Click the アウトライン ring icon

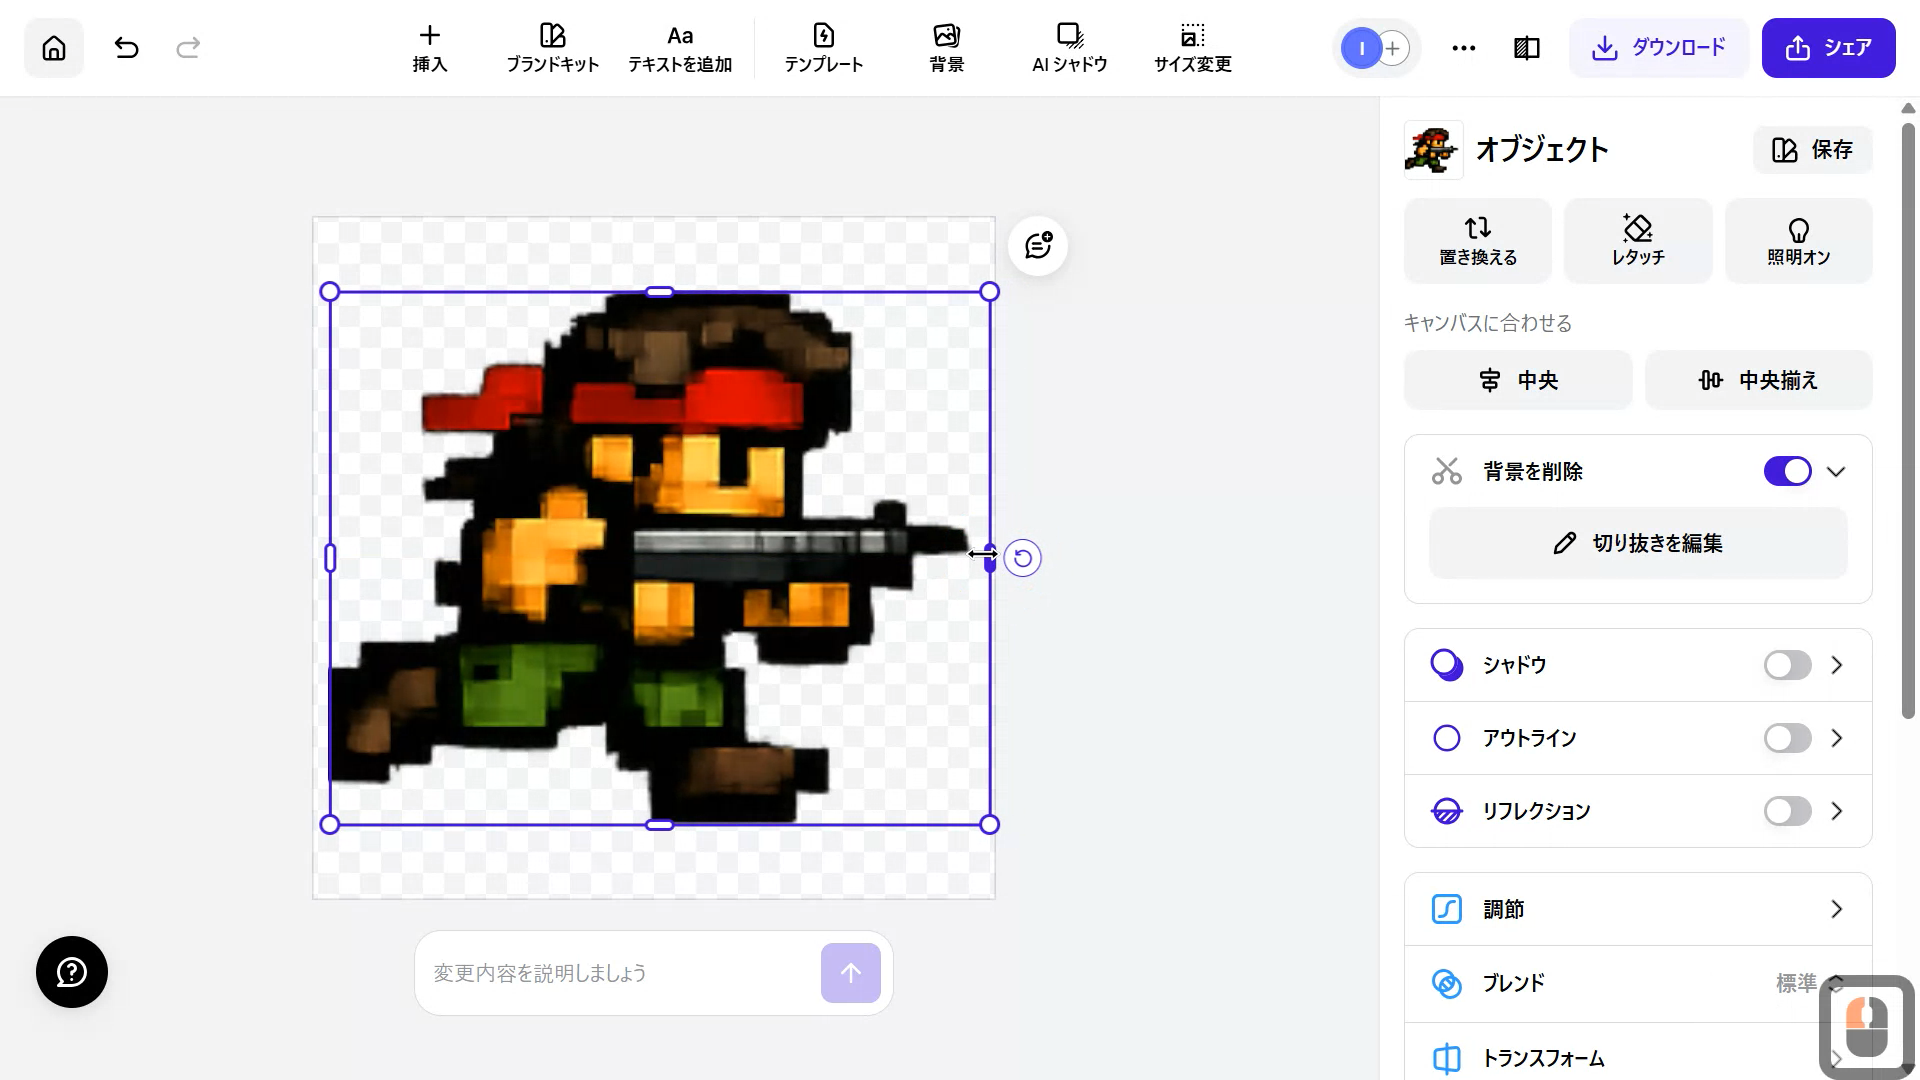pos(1447,738)
